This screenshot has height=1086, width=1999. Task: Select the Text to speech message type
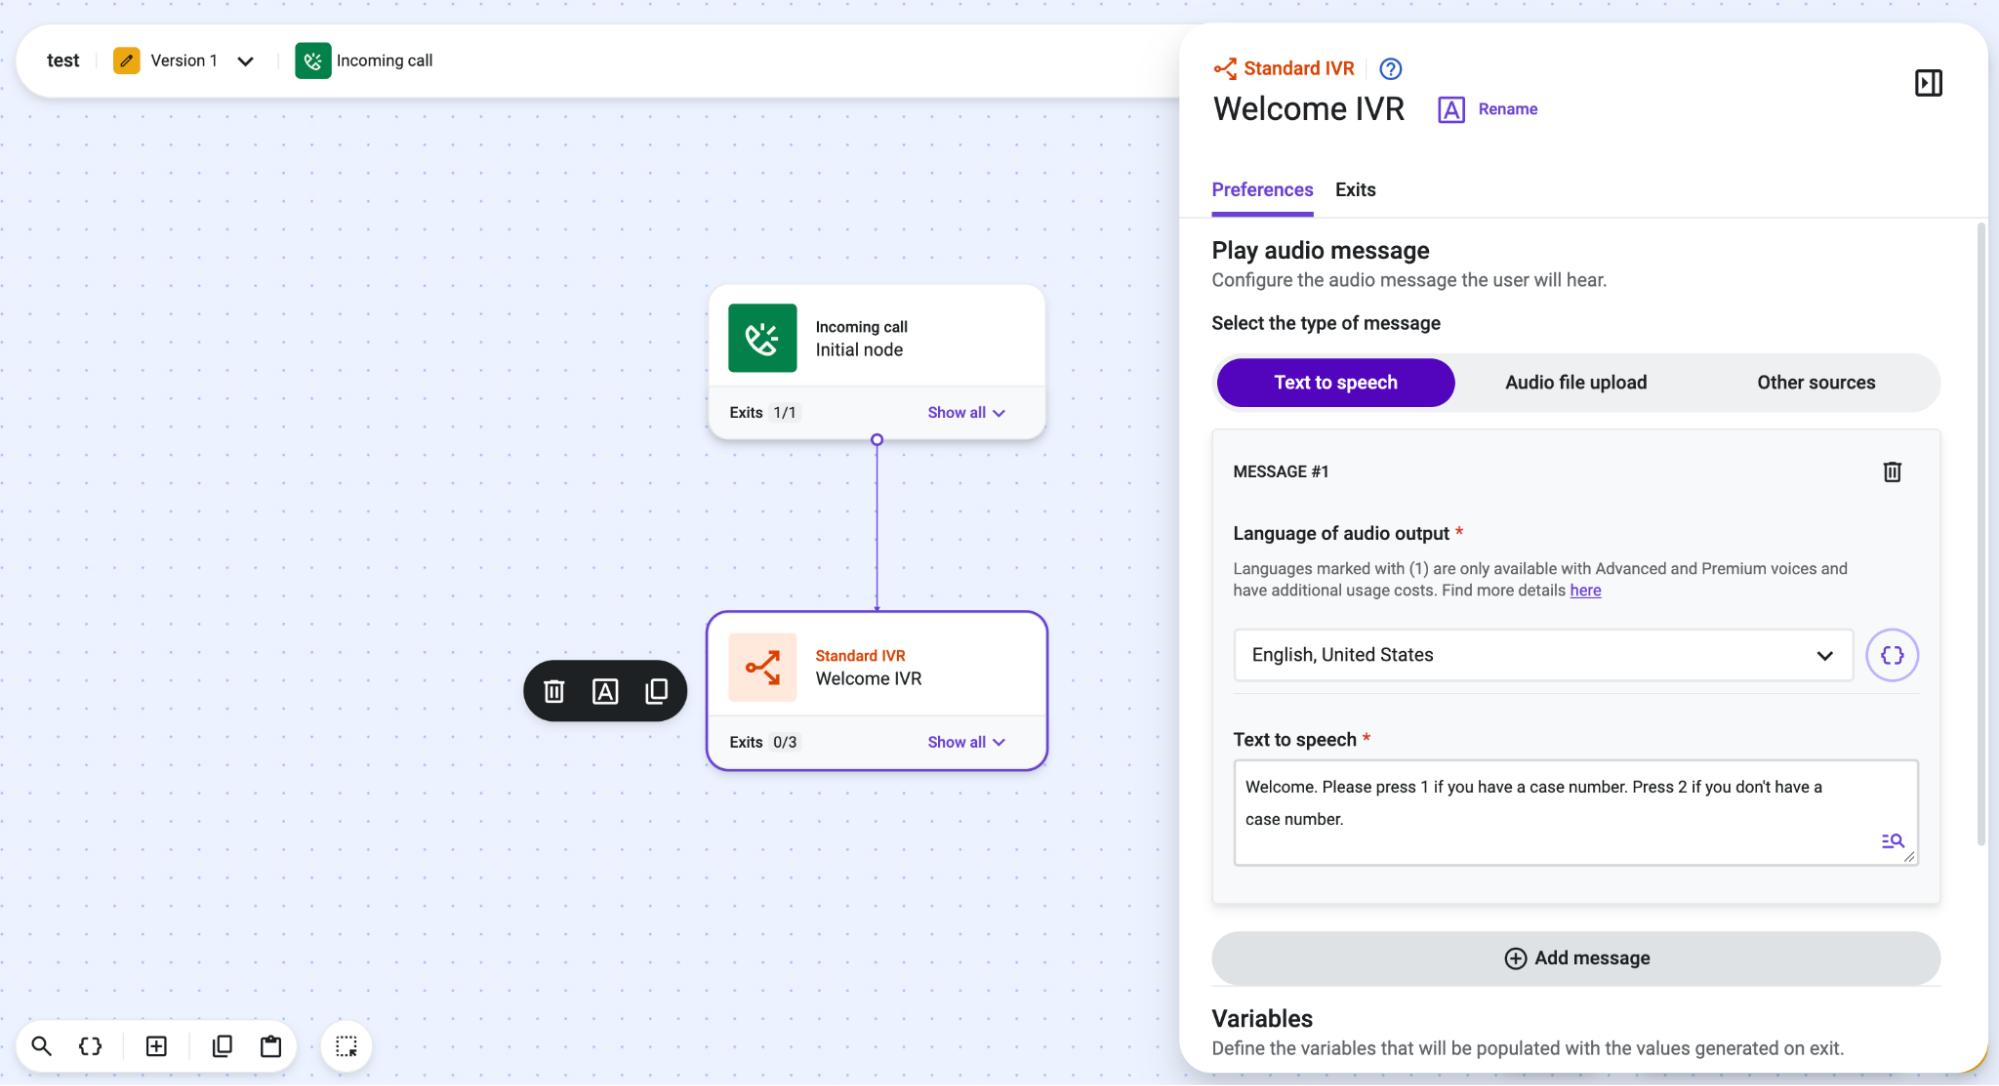(1335, 383)
